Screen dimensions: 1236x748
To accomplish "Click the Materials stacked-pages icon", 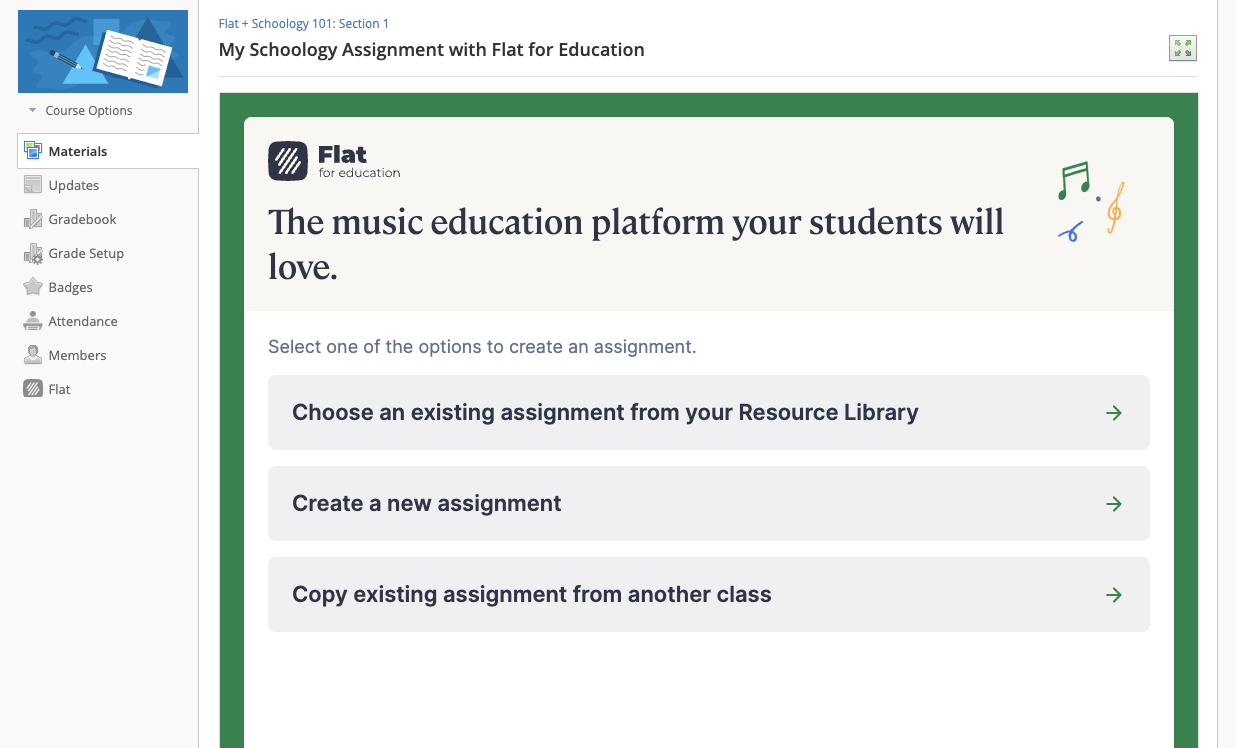I will (x=33, y=150).
